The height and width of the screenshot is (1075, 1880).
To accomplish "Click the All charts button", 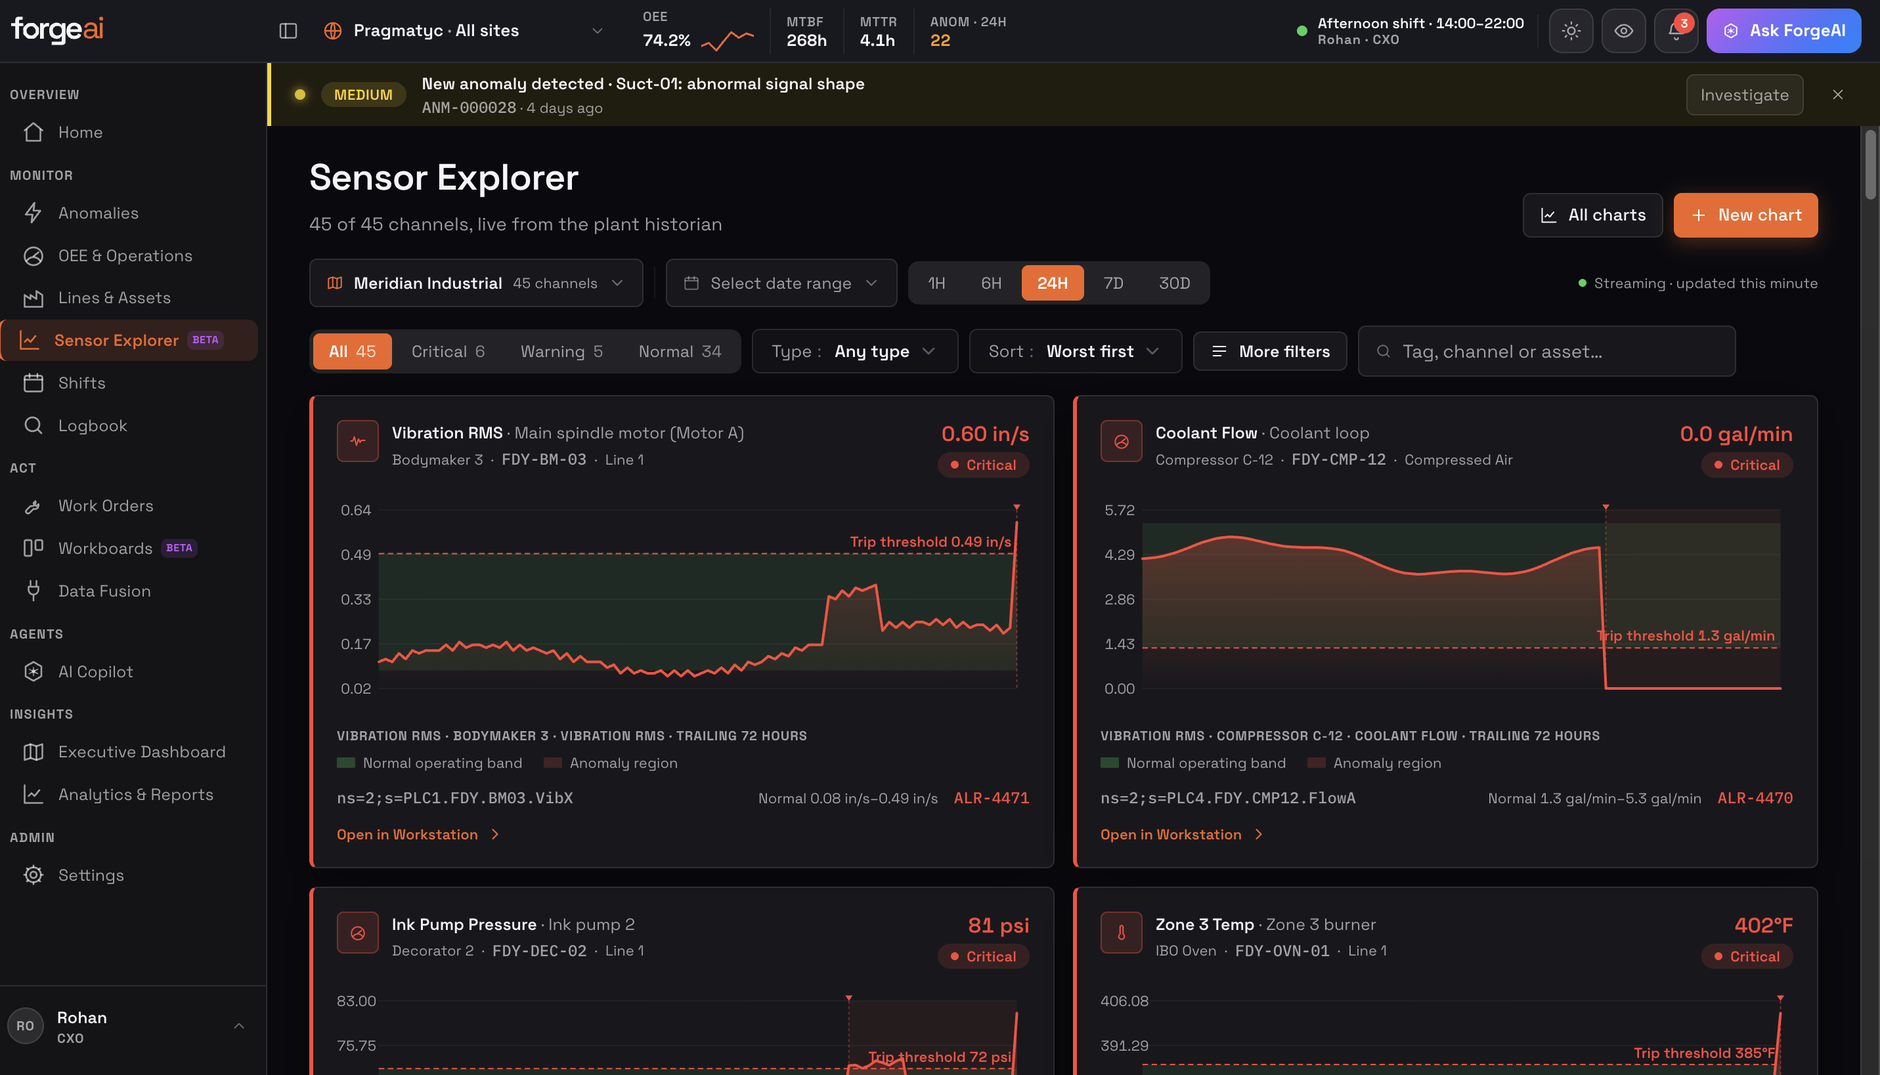I will pyautogui.click(x=1592, y=215).
